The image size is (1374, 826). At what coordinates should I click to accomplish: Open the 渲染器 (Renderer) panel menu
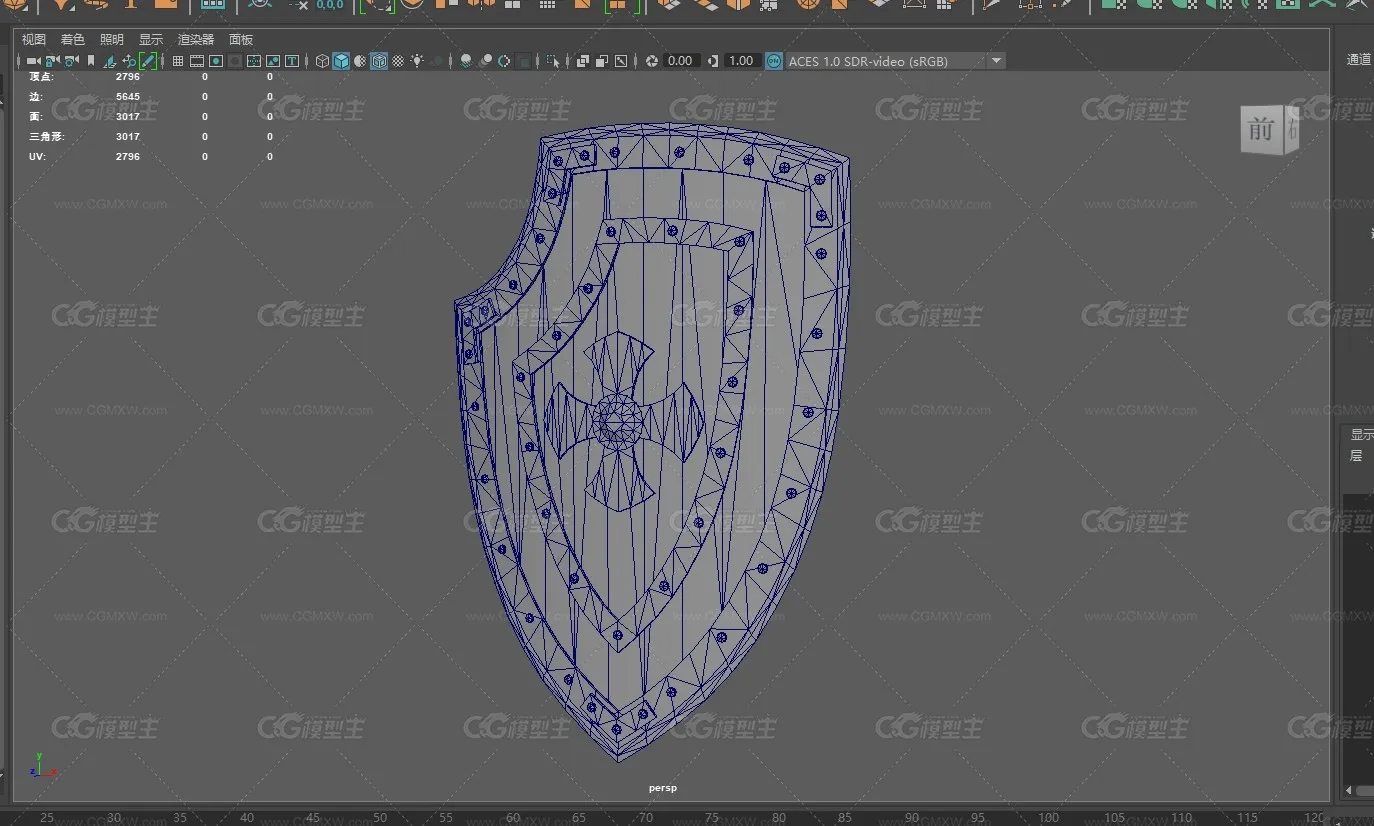[x=196, y=40]
